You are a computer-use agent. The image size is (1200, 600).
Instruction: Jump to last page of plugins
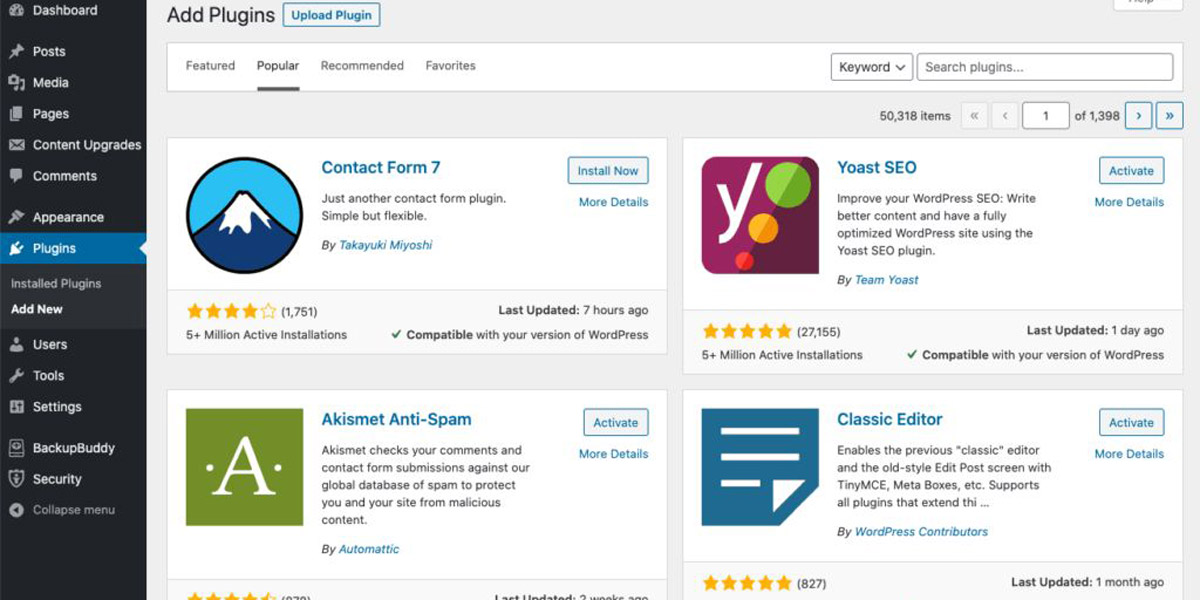1170,116
